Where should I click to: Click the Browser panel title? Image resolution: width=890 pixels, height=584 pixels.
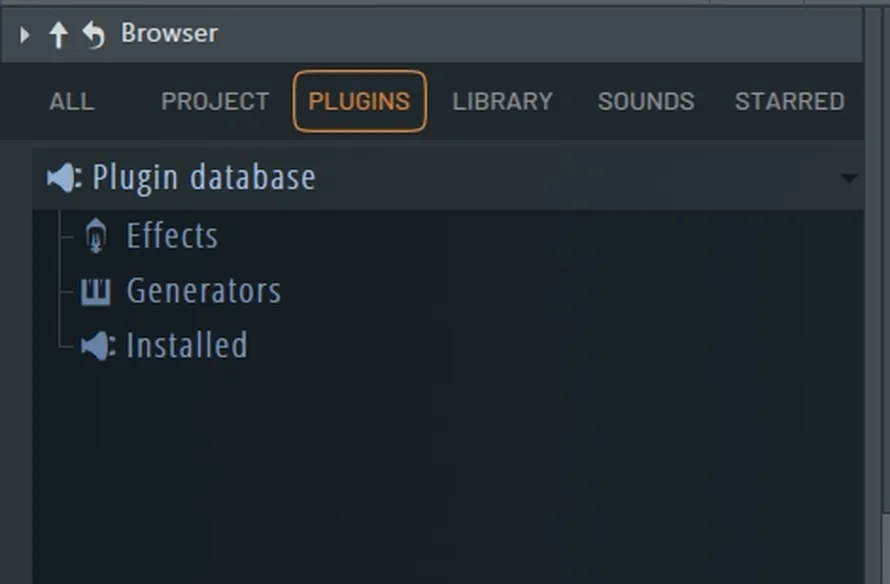[169, 33]
